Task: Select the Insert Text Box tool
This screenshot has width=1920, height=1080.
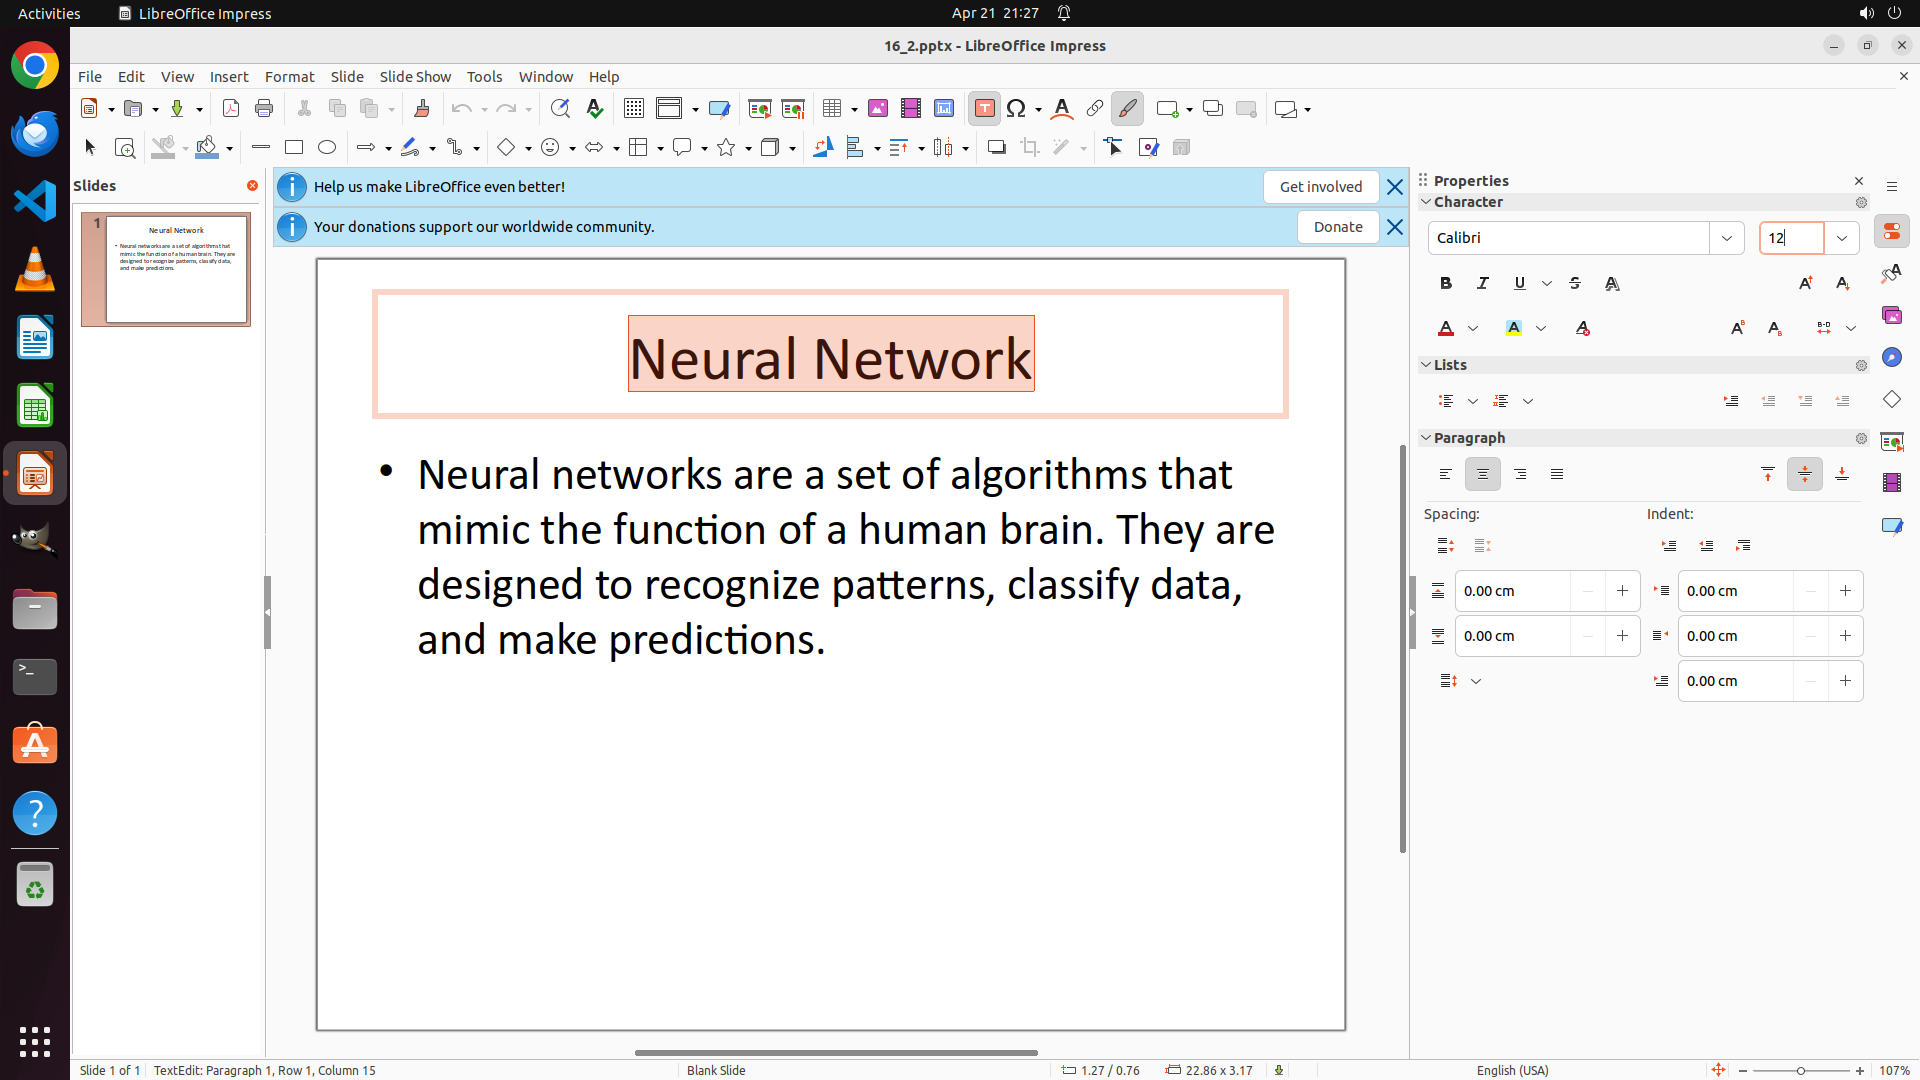Action: tap(984, 108)
